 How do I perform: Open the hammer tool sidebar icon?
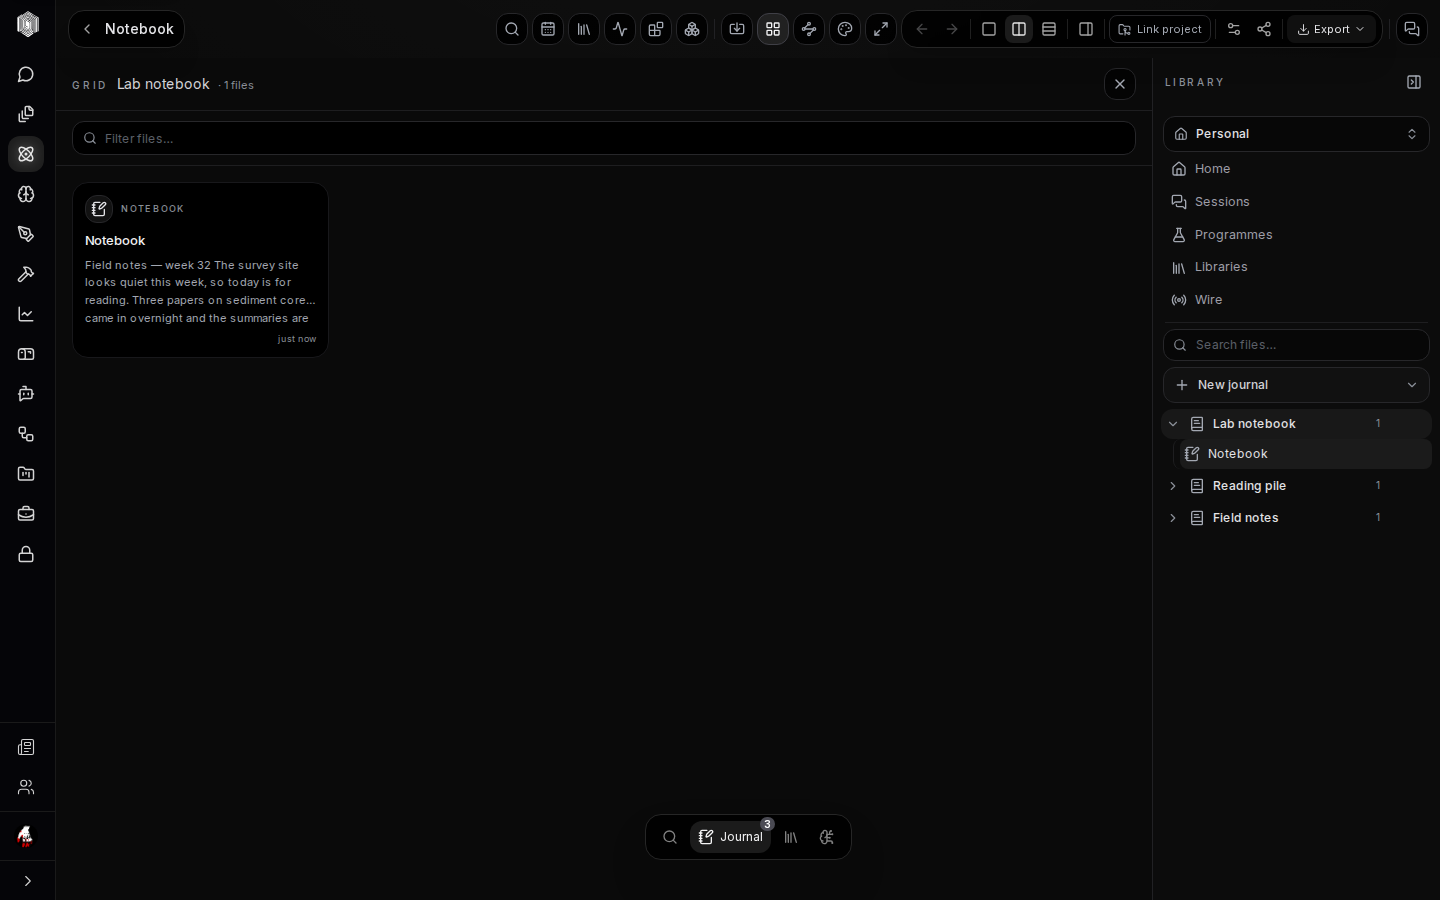[26, 275]
